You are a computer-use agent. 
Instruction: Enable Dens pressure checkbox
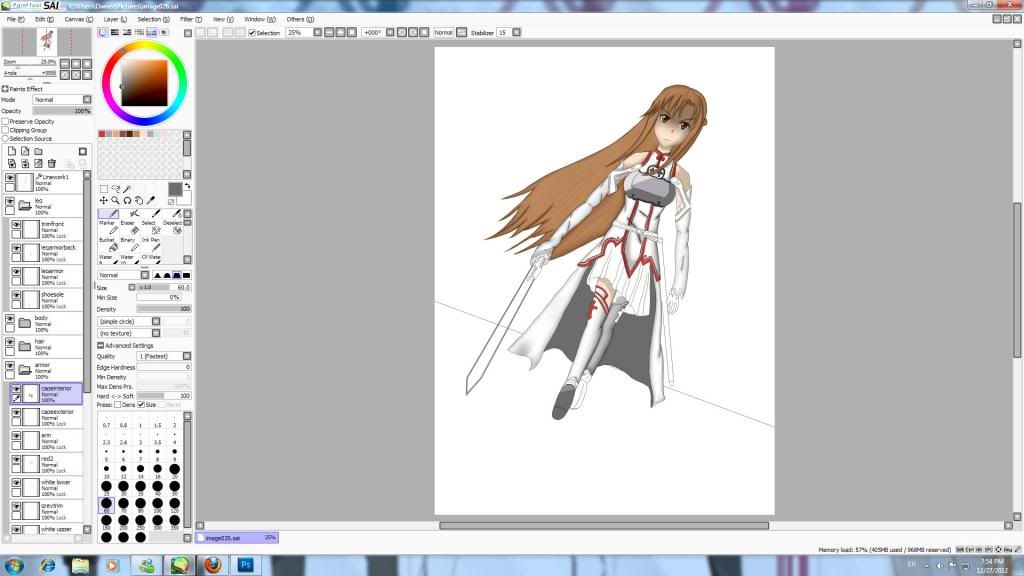click(x=118, y=405)
